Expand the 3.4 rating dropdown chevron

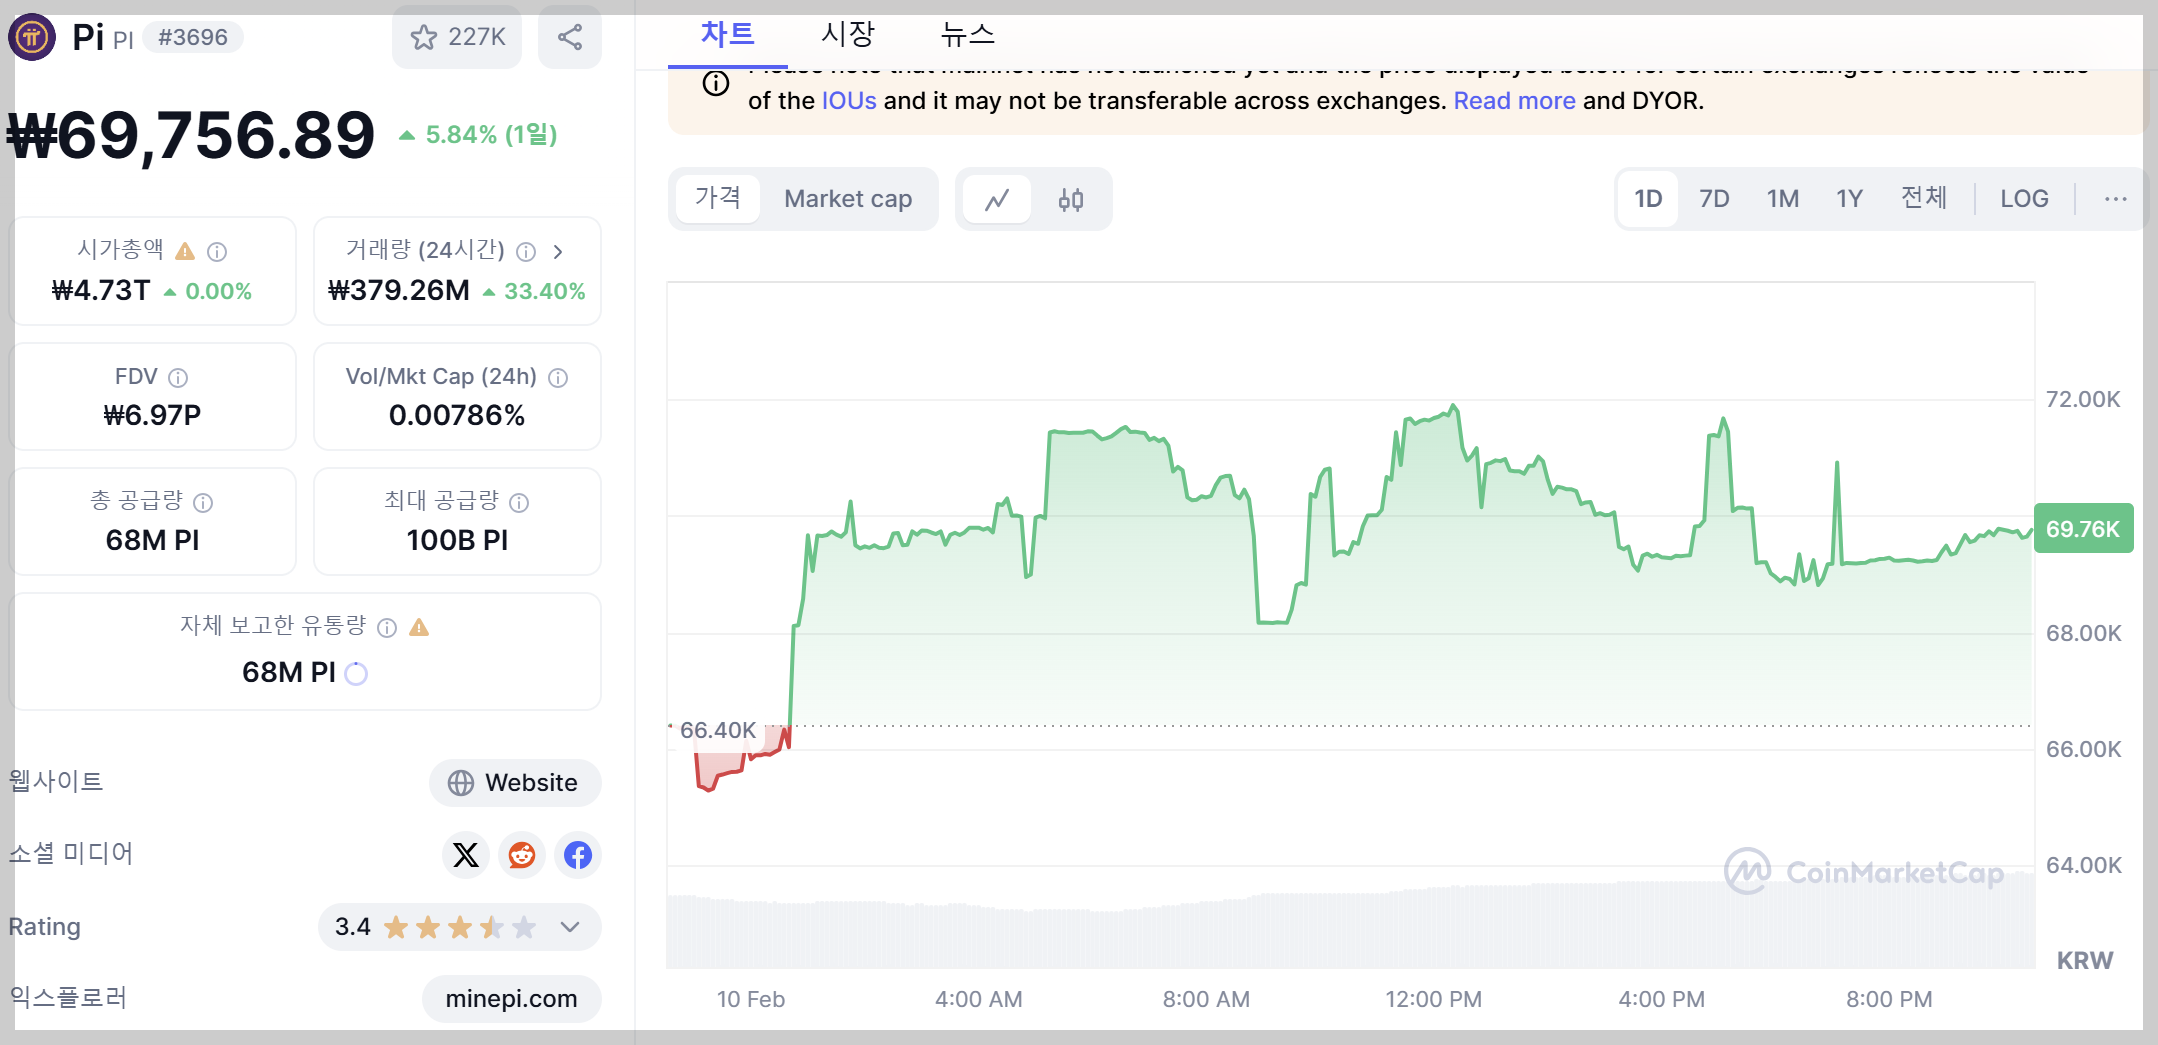[570, 927]
